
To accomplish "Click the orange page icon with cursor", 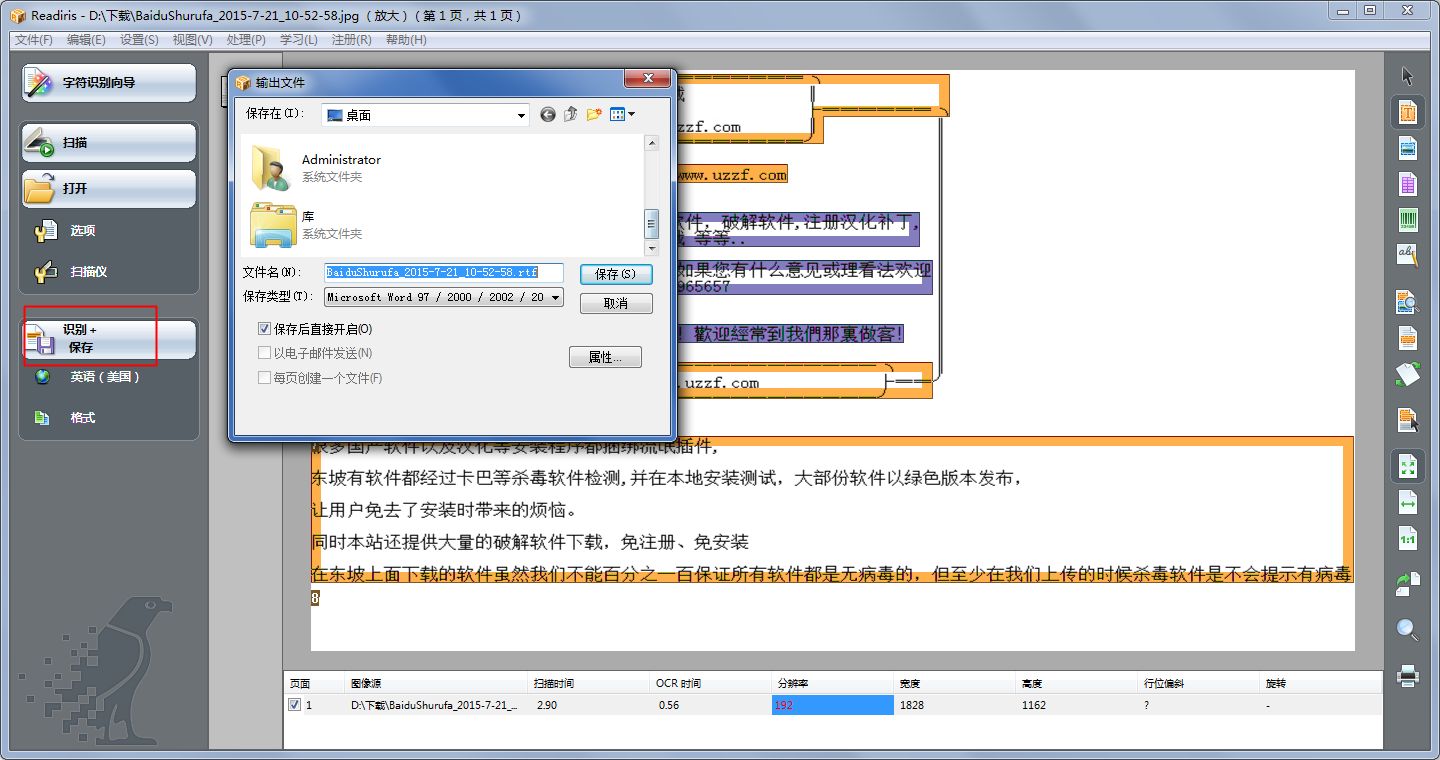I will point(1408,420).
